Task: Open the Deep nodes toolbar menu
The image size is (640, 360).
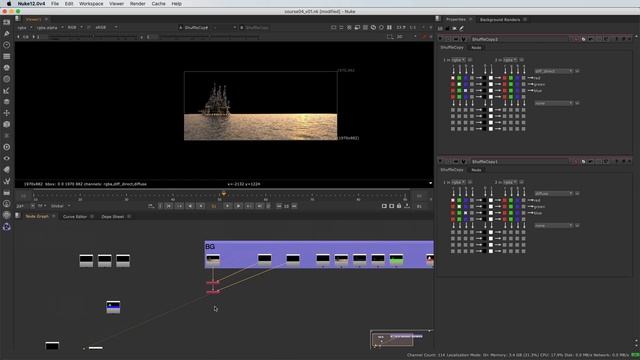Action: click(x=7, y=147)
